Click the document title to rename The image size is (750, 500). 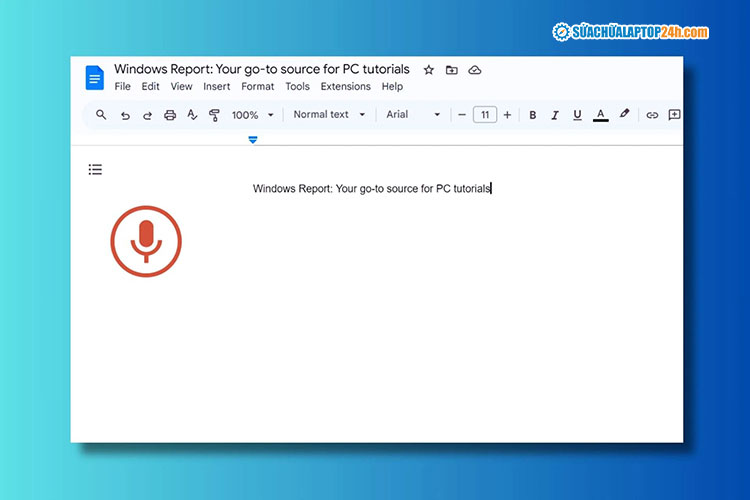262,69
